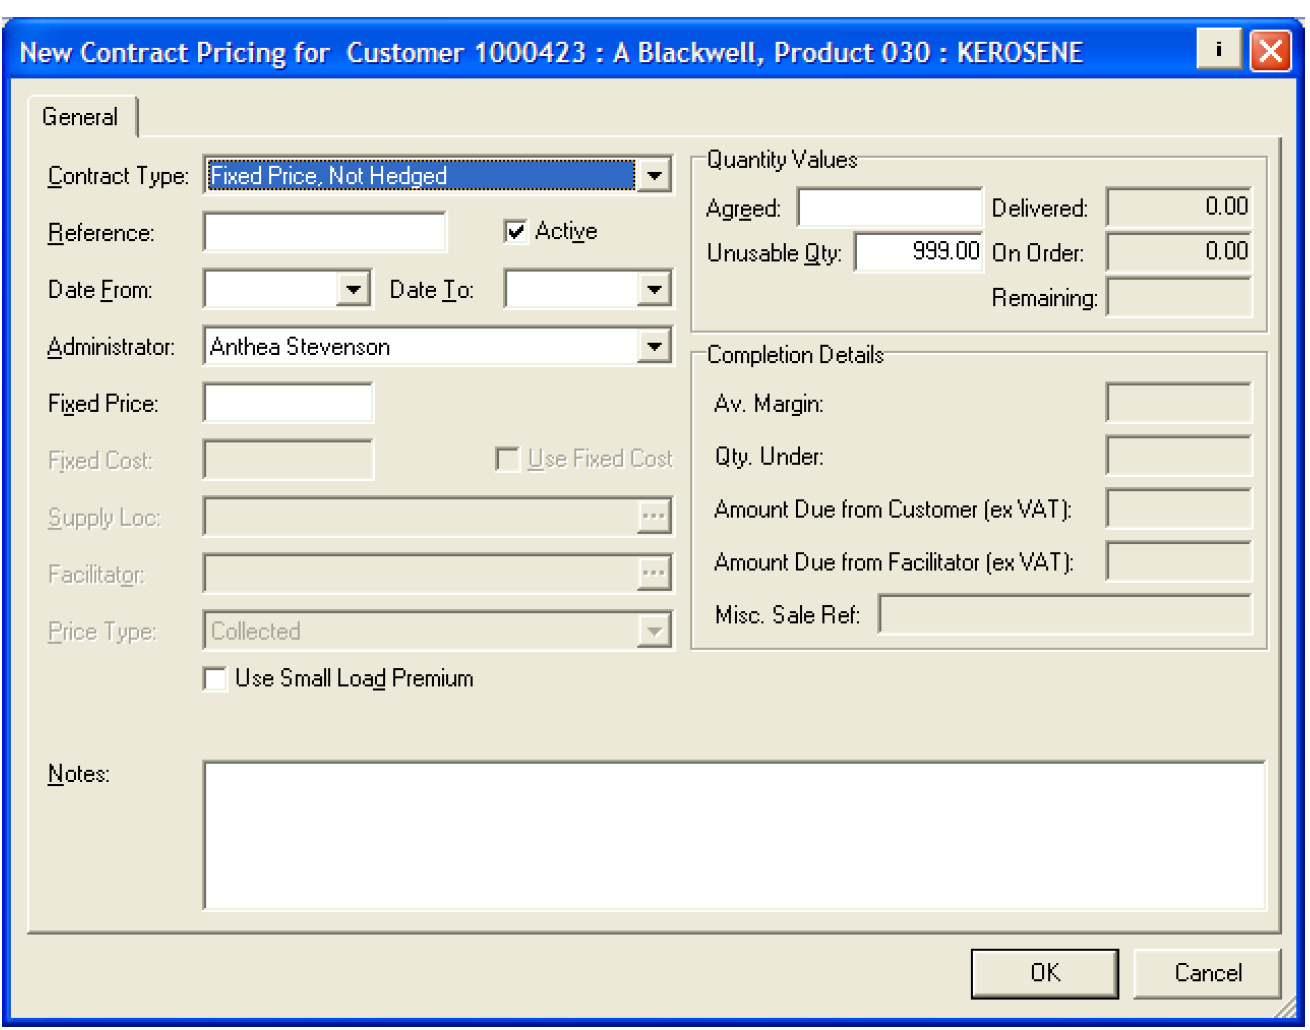Open the Date From calendar dropdown
Viewport: 1310px width, 1030px height.
(x=353, y=290)
